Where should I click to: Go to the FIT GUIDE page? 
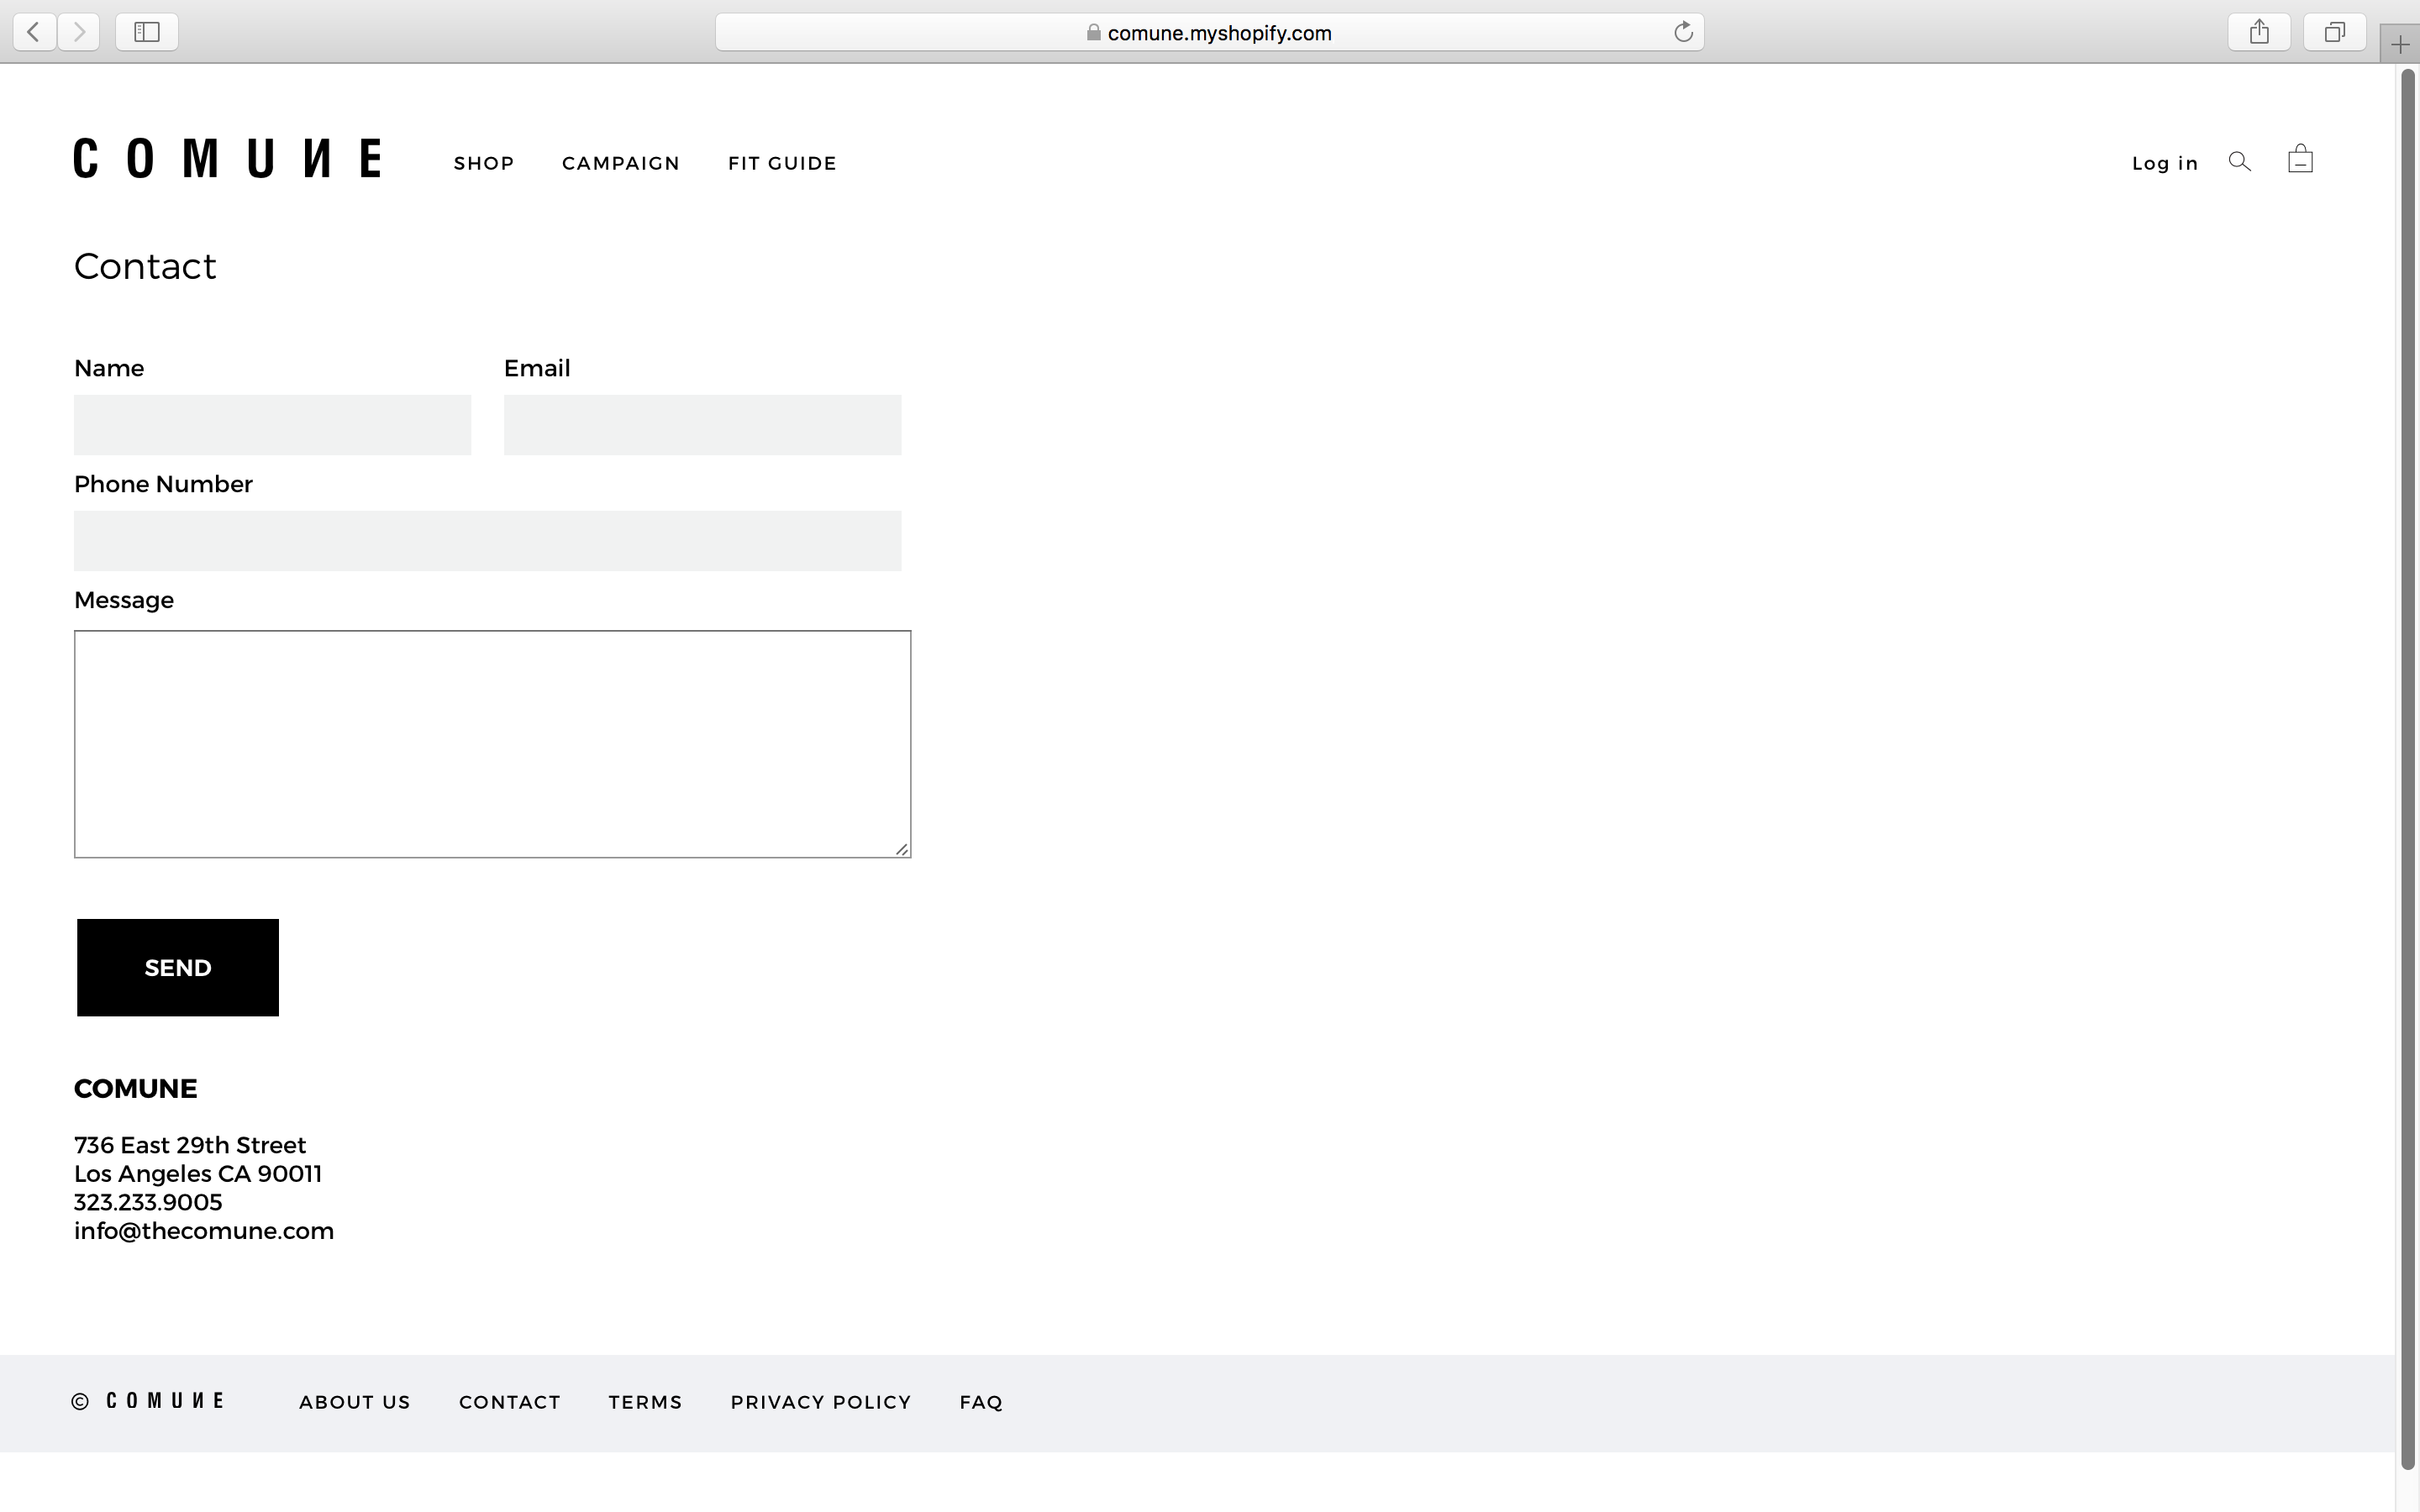782,163
